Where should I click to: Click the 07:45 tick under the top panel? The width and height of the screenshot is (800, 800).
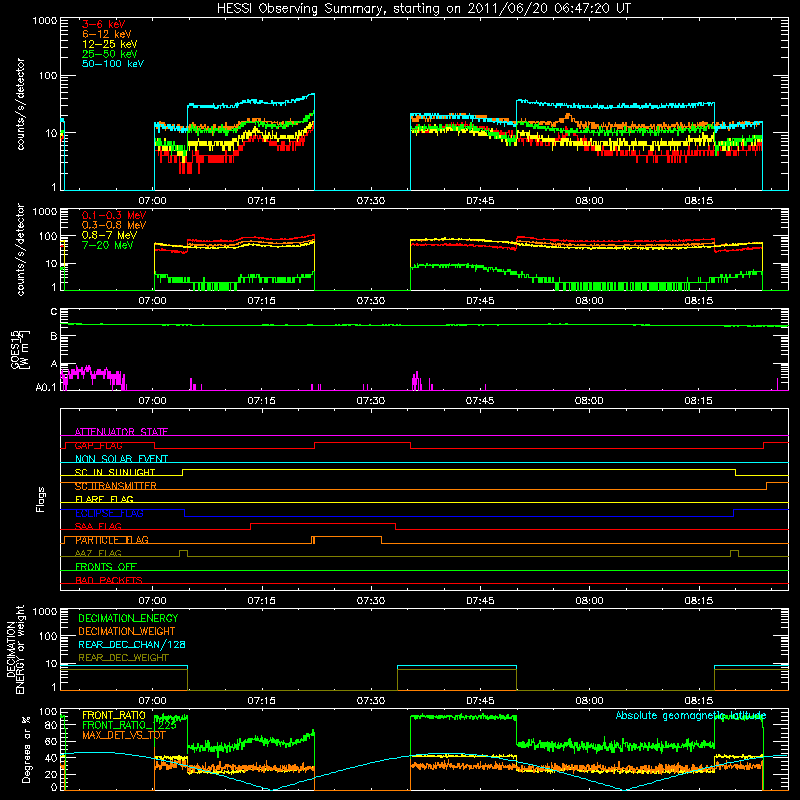point(480,201)
